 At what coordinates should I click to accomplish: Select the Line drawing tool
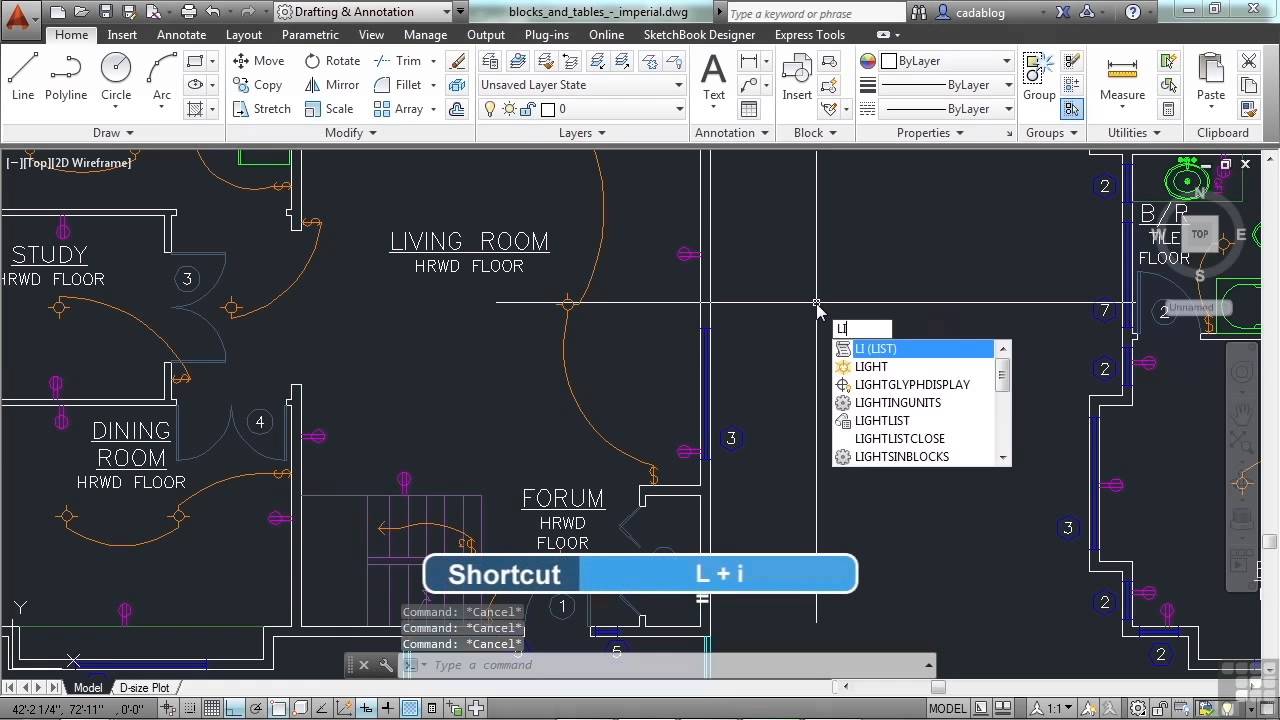coord(23,77)
